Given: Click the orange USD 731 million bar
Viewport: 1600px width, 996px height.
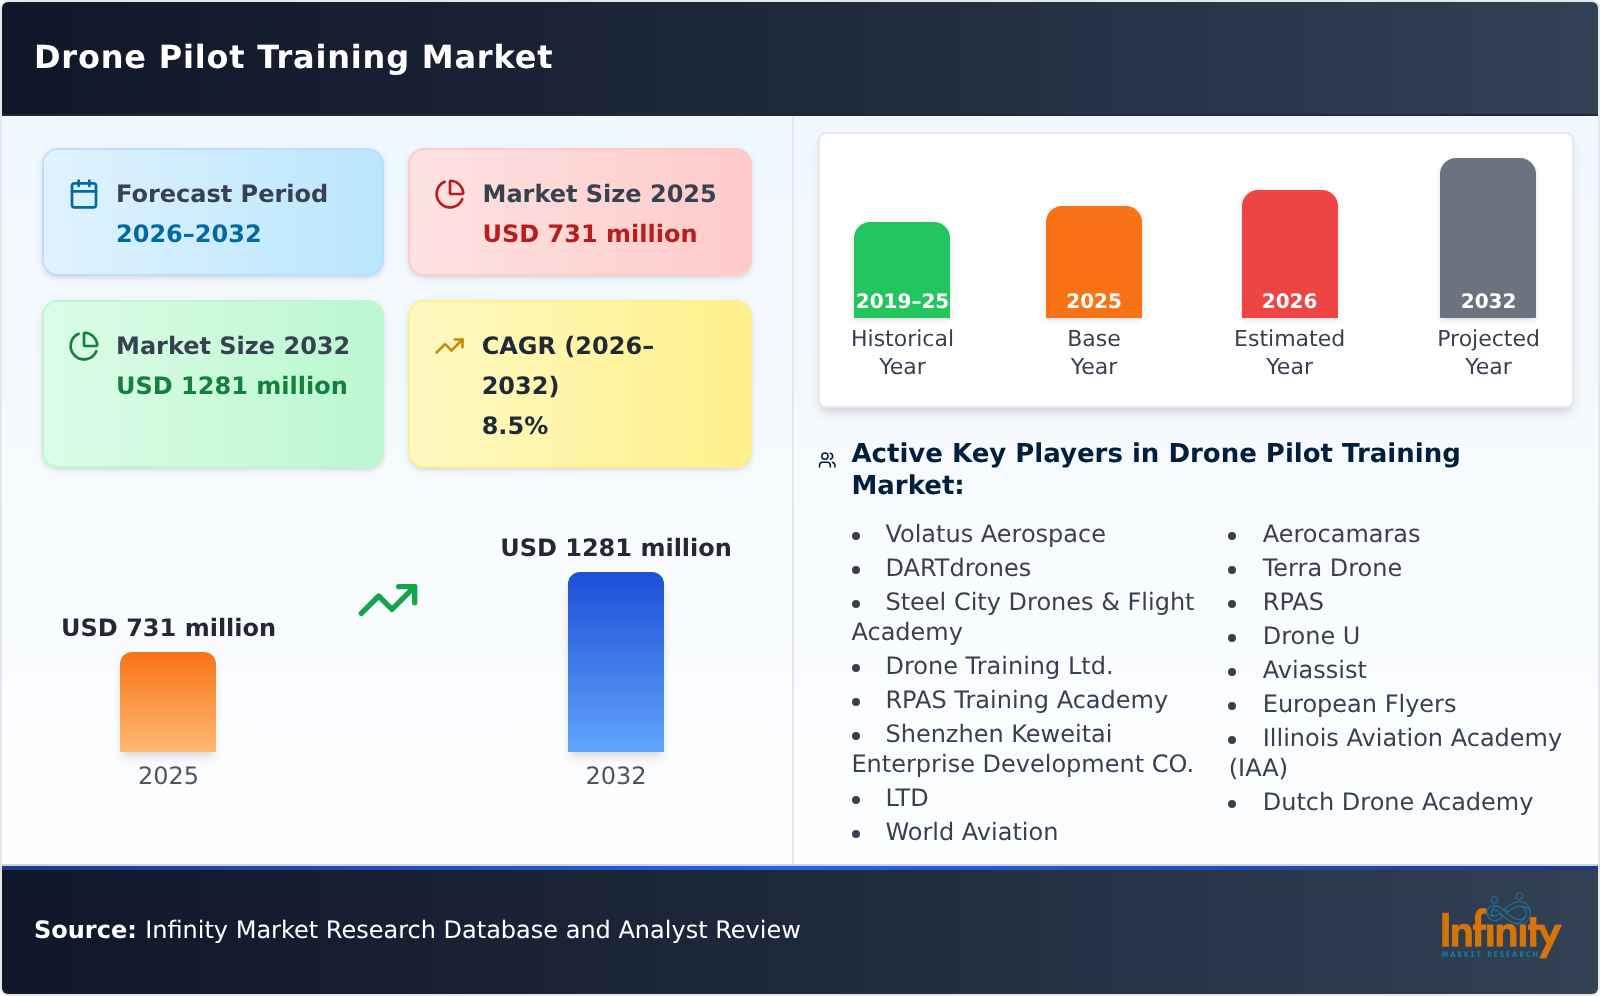Looking at the screenshot, I should click(x=167, y=703).
